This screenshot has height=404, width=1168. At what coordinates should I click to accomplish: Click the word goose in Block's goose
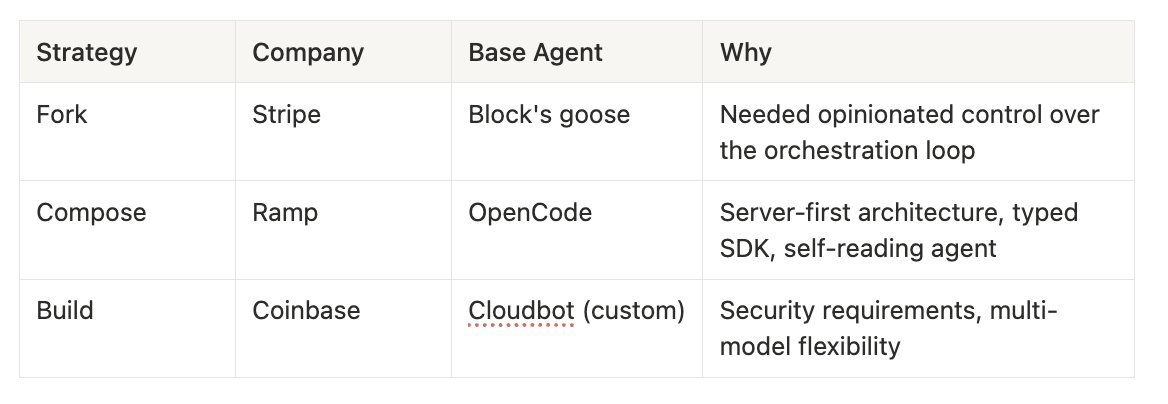[594, 116]
